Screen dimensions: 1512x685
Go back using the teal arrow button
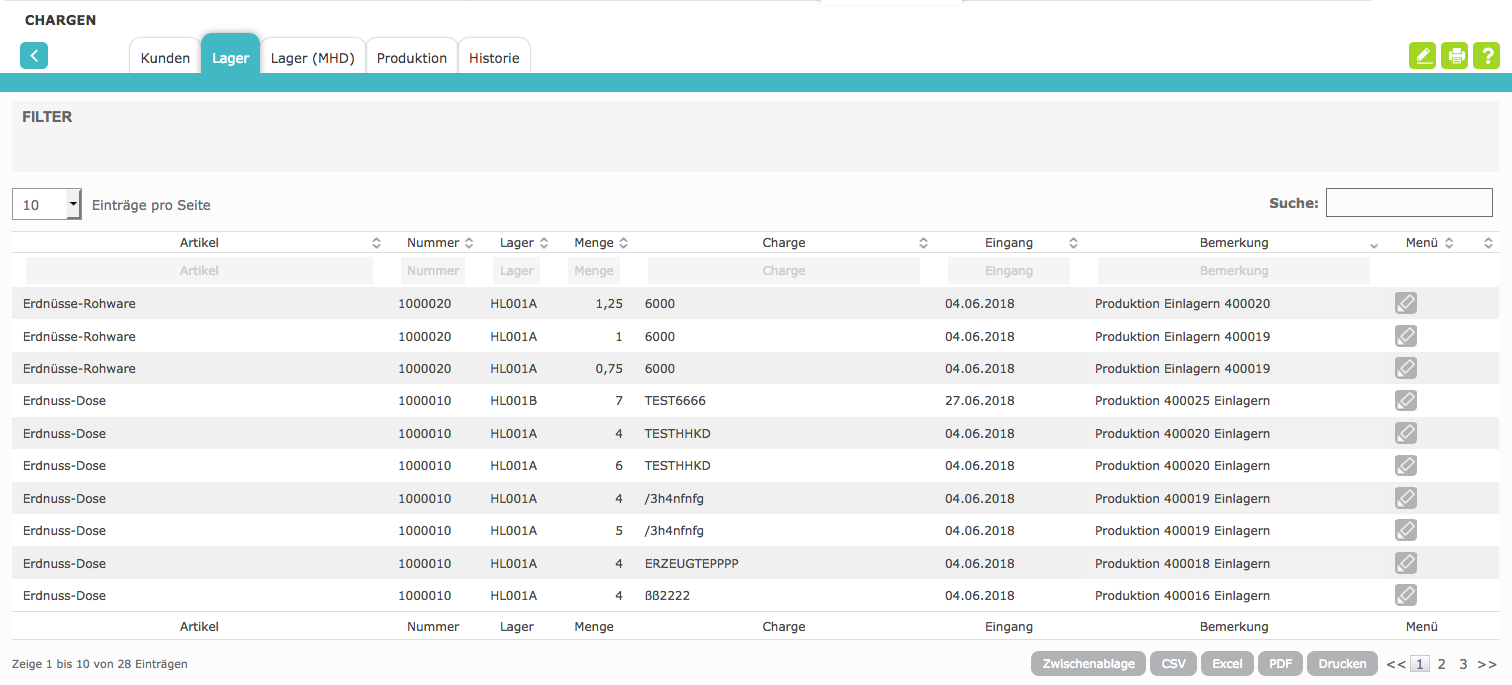34,56
